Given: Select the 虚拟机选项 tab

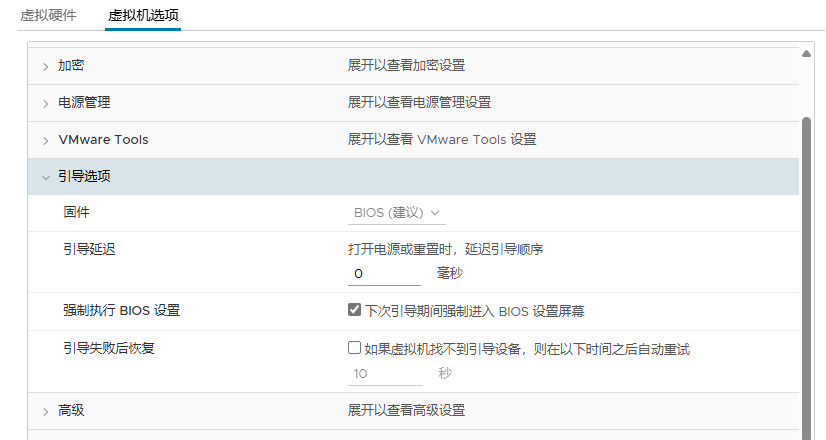Looking at the screenshot, I should pyautogui.click(x=143, y=16).
